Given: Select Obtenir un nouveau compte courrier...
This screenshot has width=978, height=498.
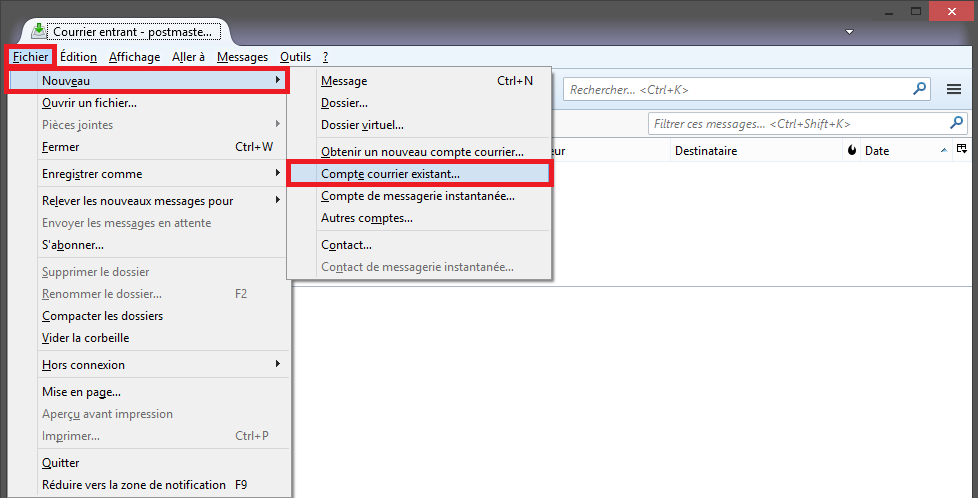Looking at the screenshot, I should pos(419,152).
